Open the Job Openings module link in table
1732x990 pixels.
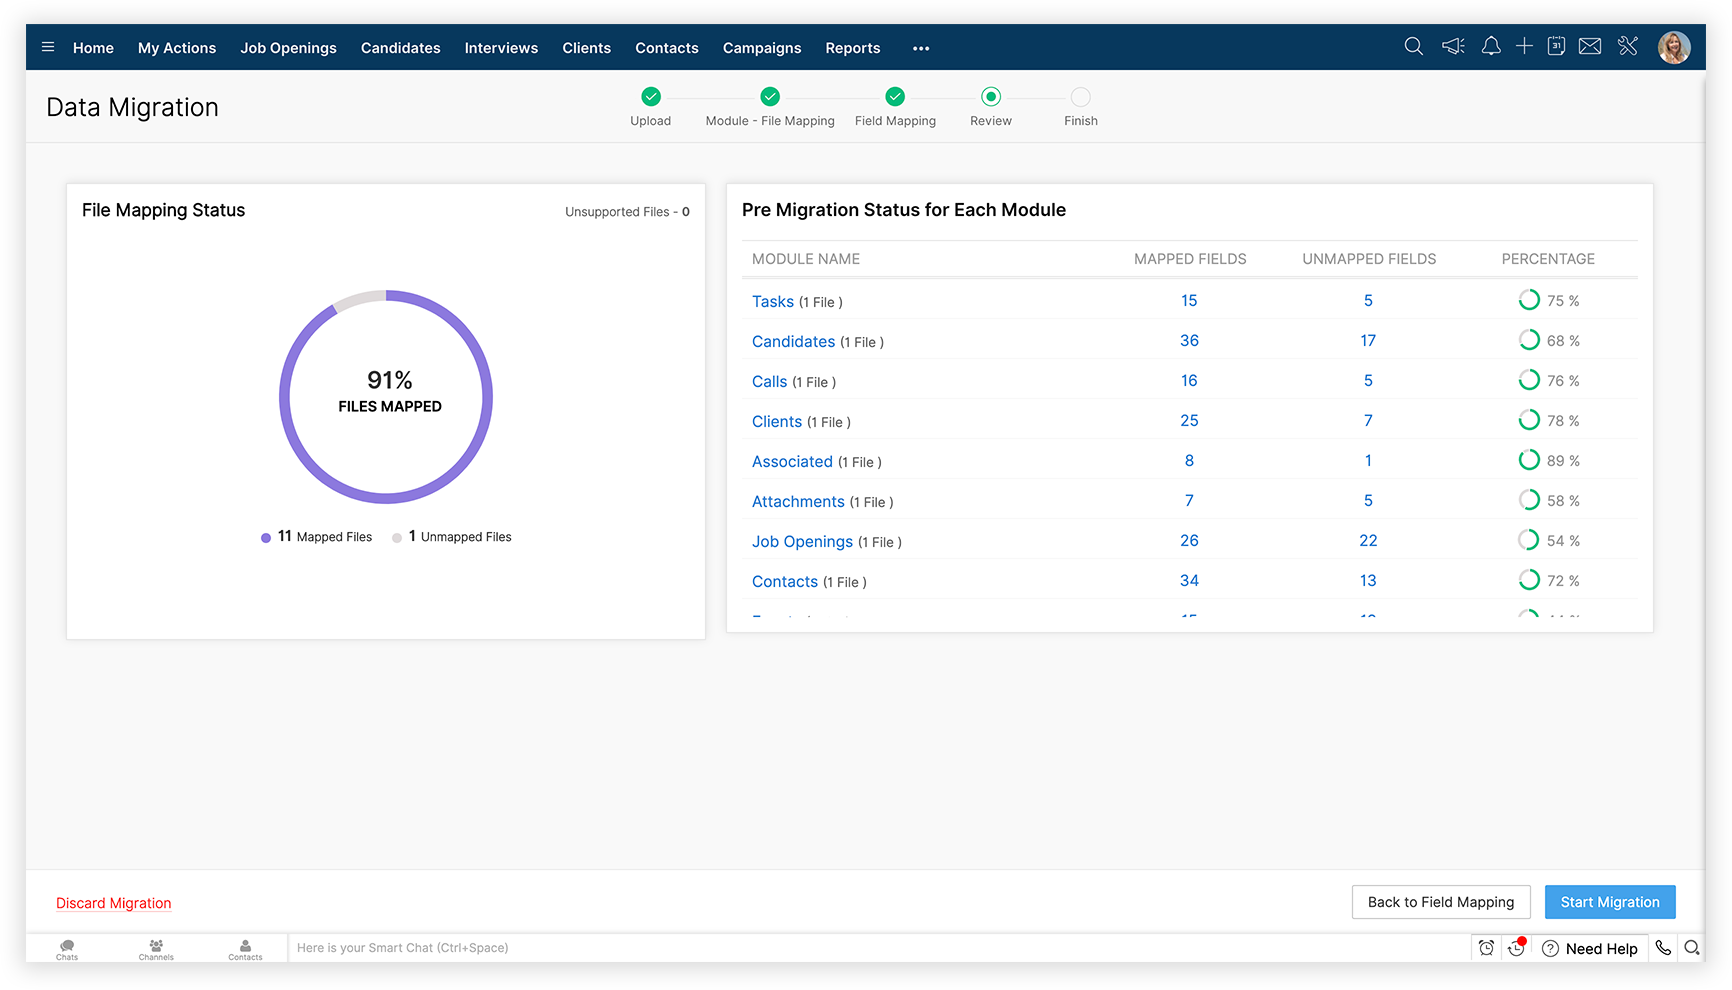tap(802, 541)
